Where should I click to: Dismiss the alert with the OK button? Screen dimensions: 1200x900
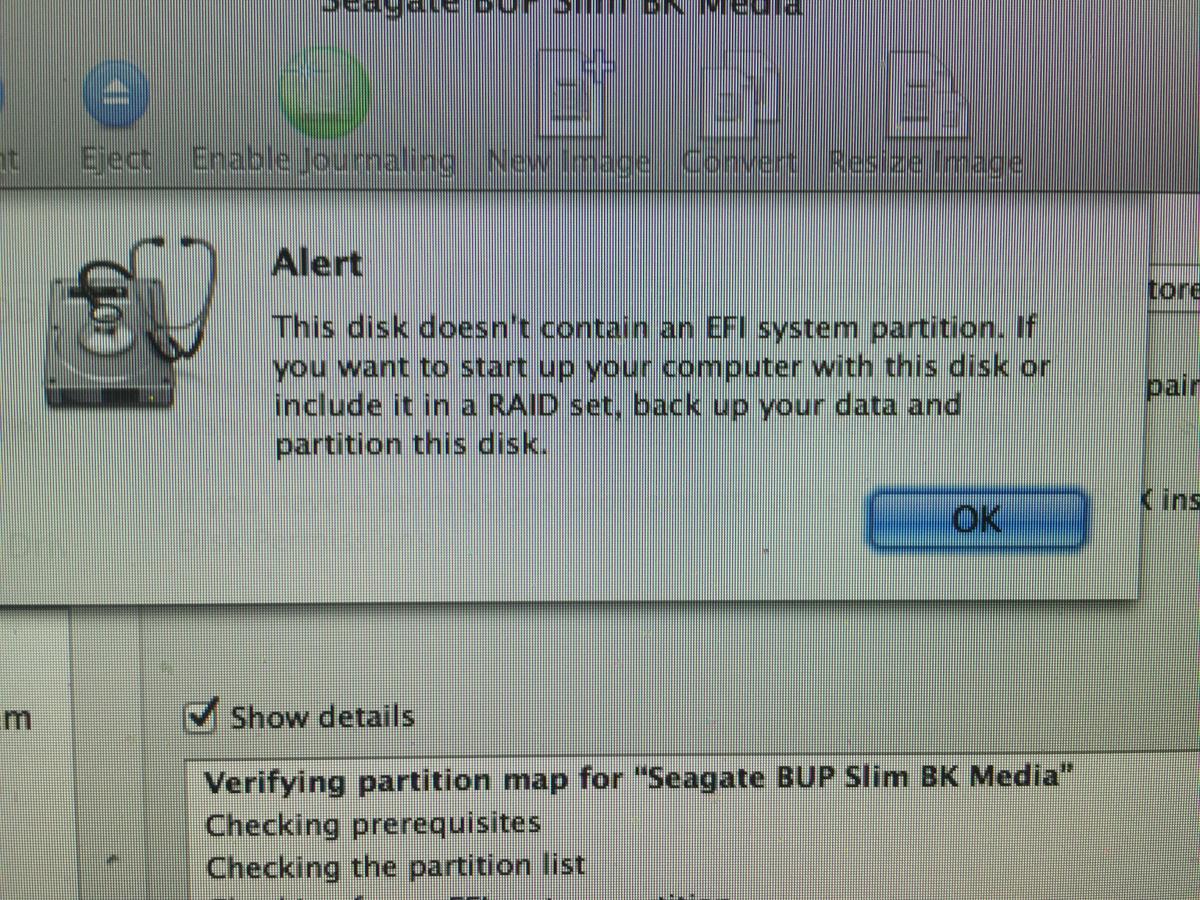976,518
